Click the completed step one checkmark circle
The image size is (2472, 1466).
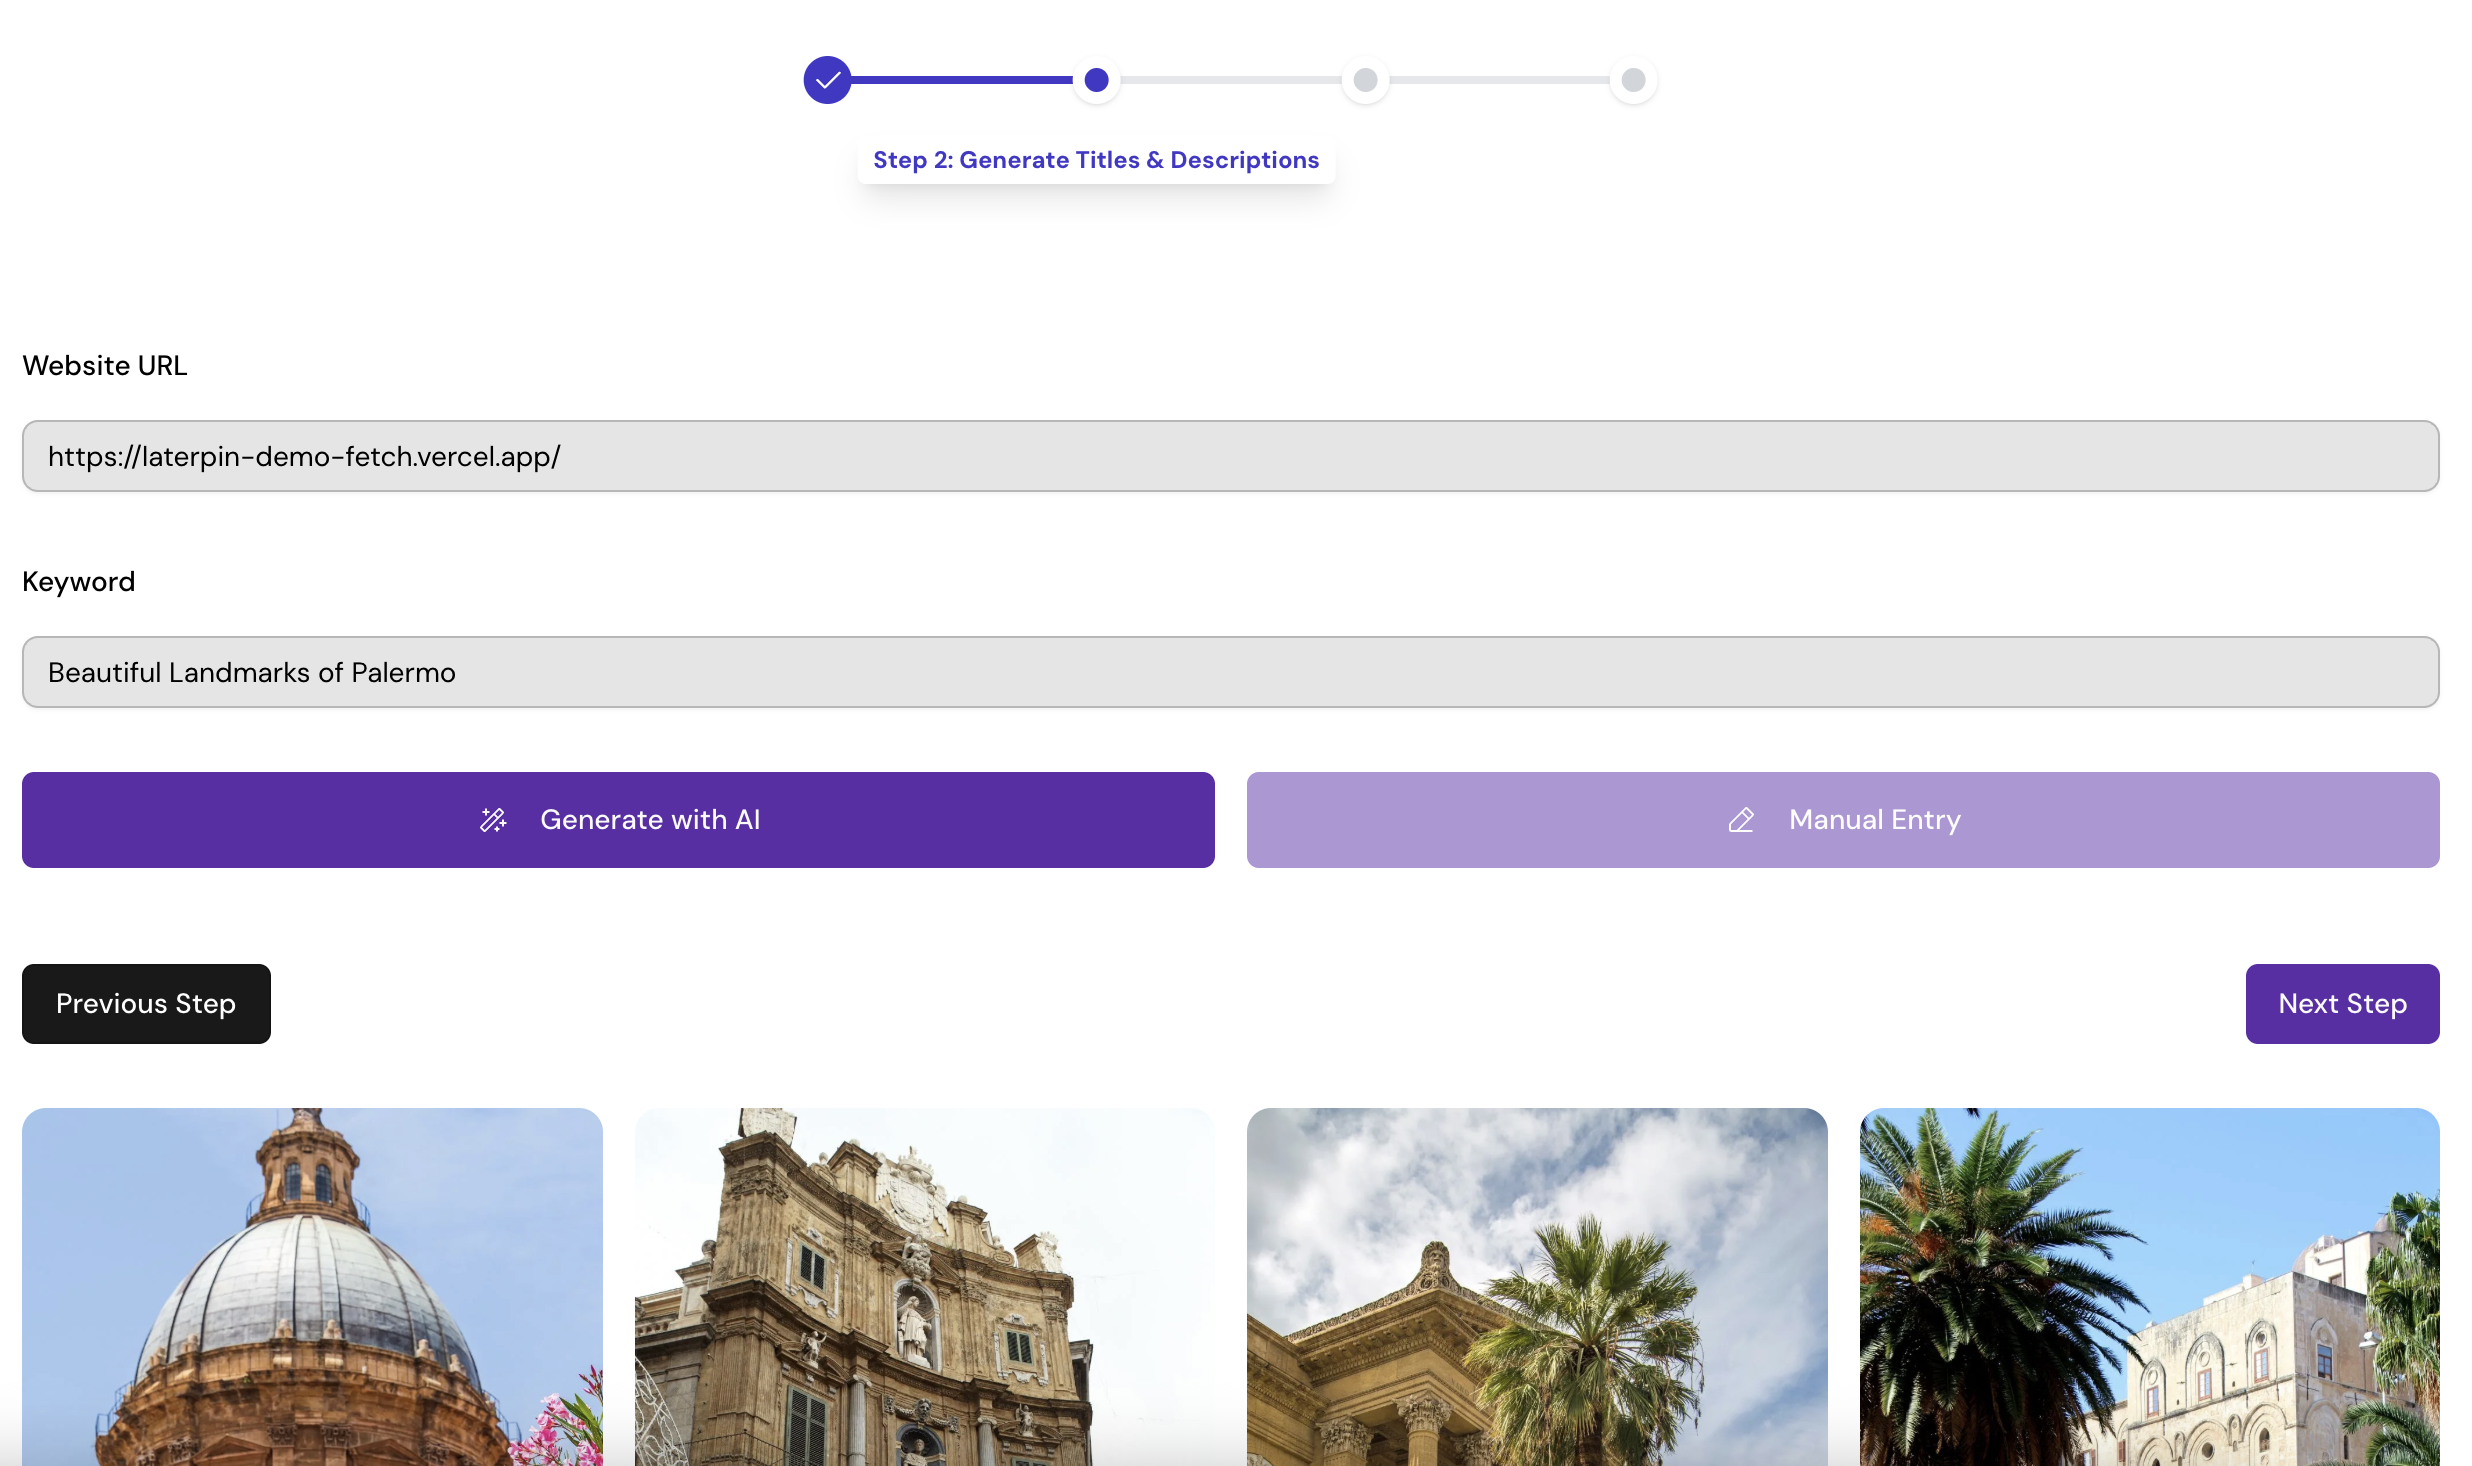point(827,80)
